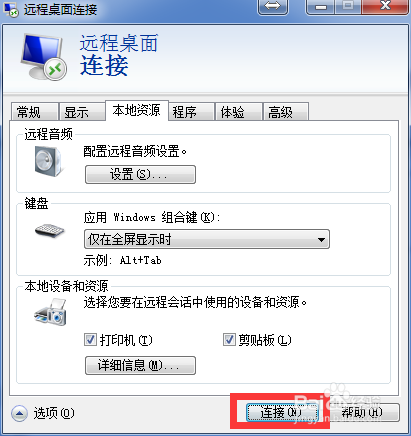411x436 pixels.
Task: Click the remote desktop monitor icon in header
Action: [43, 56]
